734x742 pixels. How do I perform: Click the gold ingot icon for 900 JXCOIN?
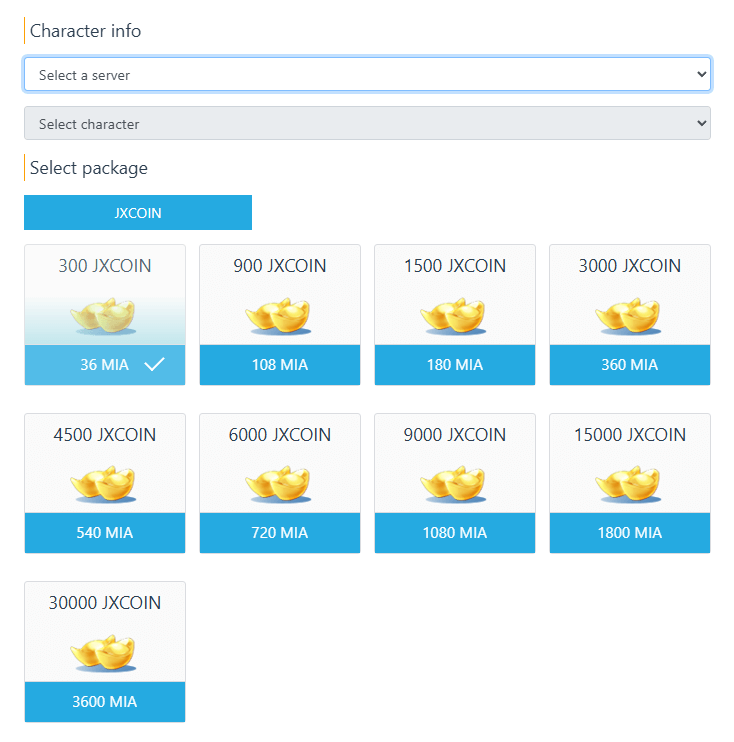[x=279, y=316]
